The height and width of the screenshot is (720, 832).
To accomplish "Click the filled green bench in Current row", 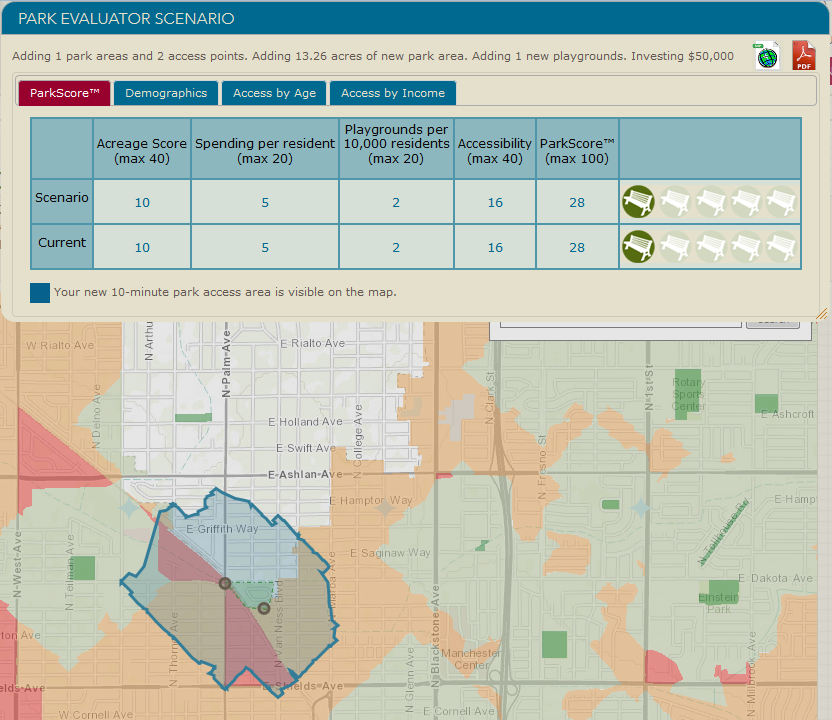I will [638, 247].
